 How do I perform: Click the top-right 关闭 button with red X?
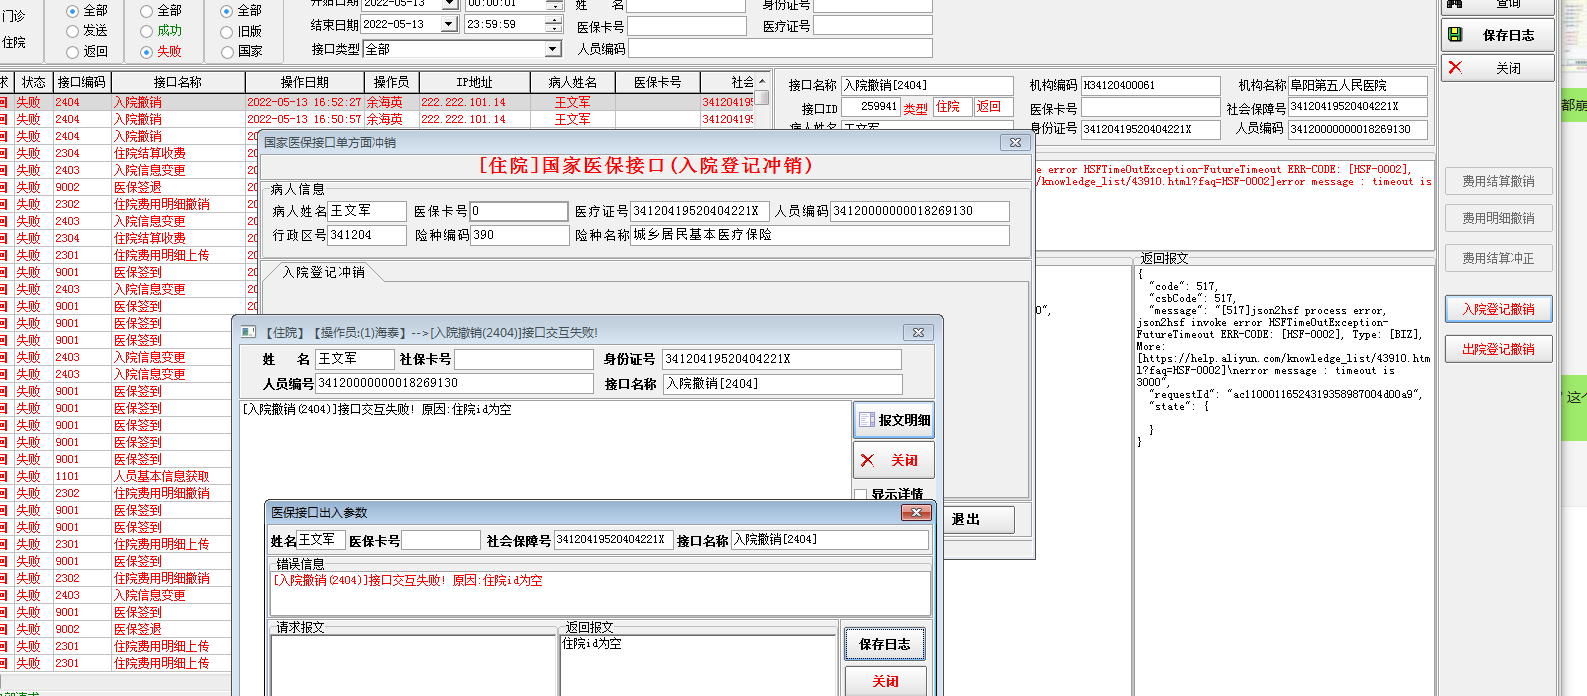point(1497,68)
